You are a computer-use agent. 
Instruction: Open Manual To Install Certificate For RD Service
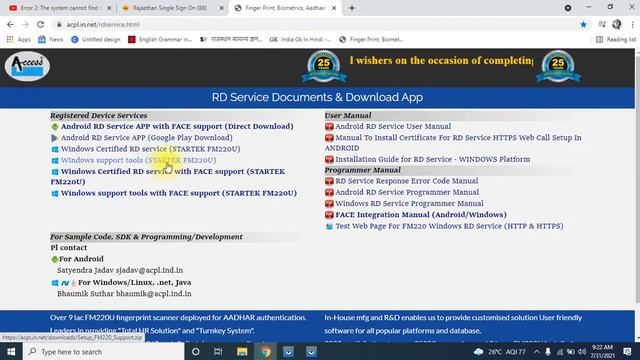(x=453, y=143)
